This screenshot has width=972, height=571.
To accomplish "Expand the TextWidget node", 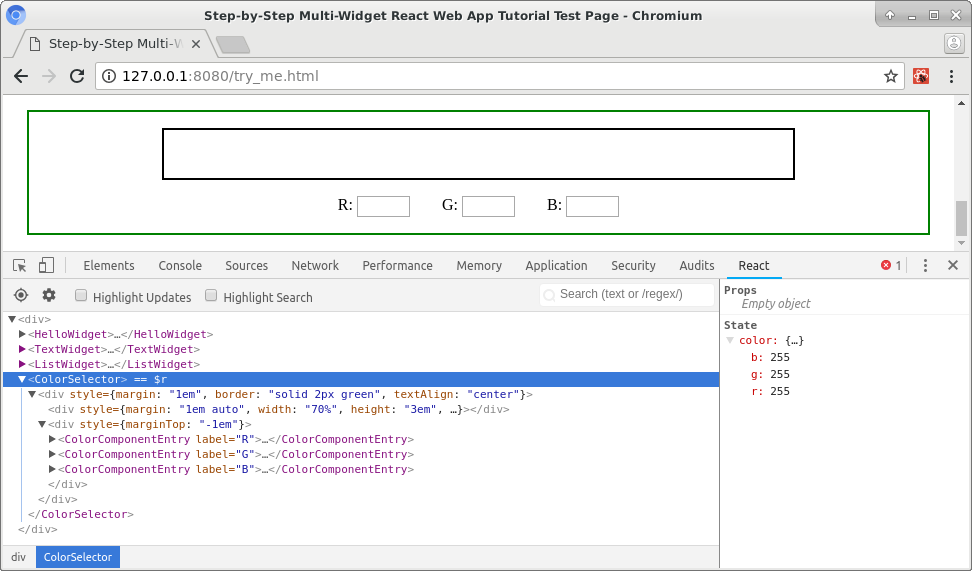I will 22,349.
